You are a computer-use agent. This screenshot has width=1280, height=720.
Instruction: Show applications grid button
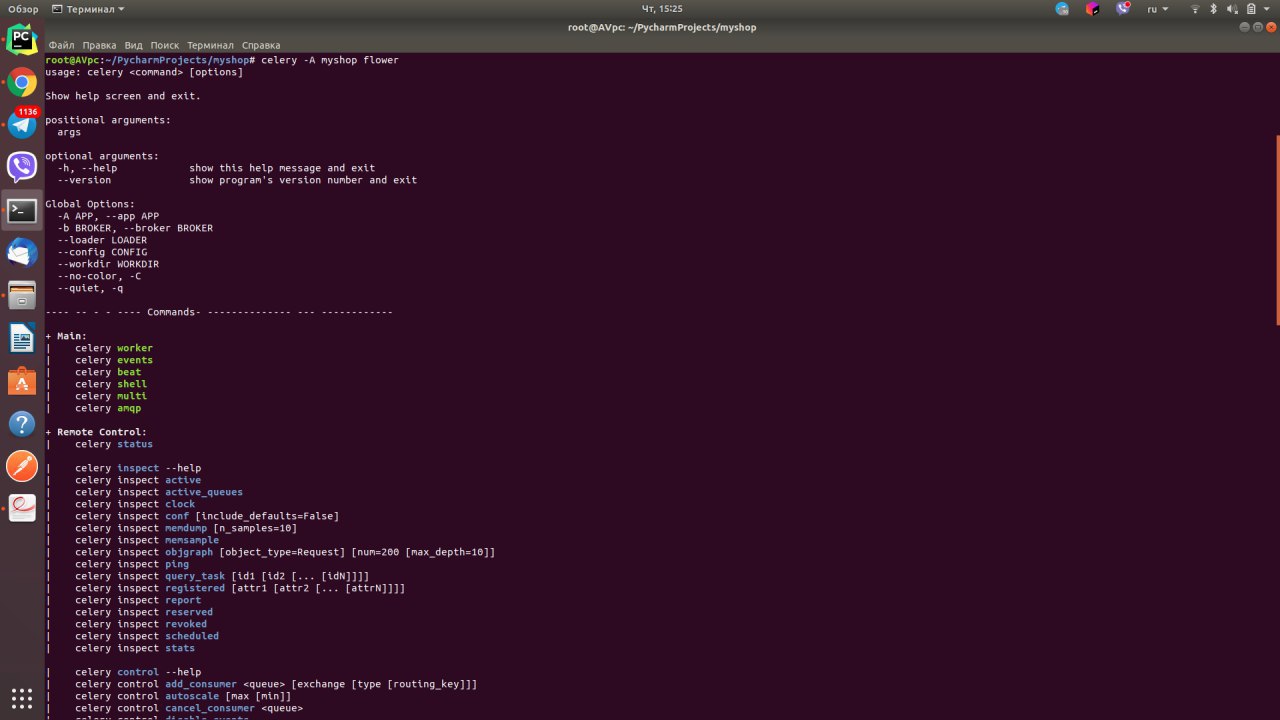[22, 697]
